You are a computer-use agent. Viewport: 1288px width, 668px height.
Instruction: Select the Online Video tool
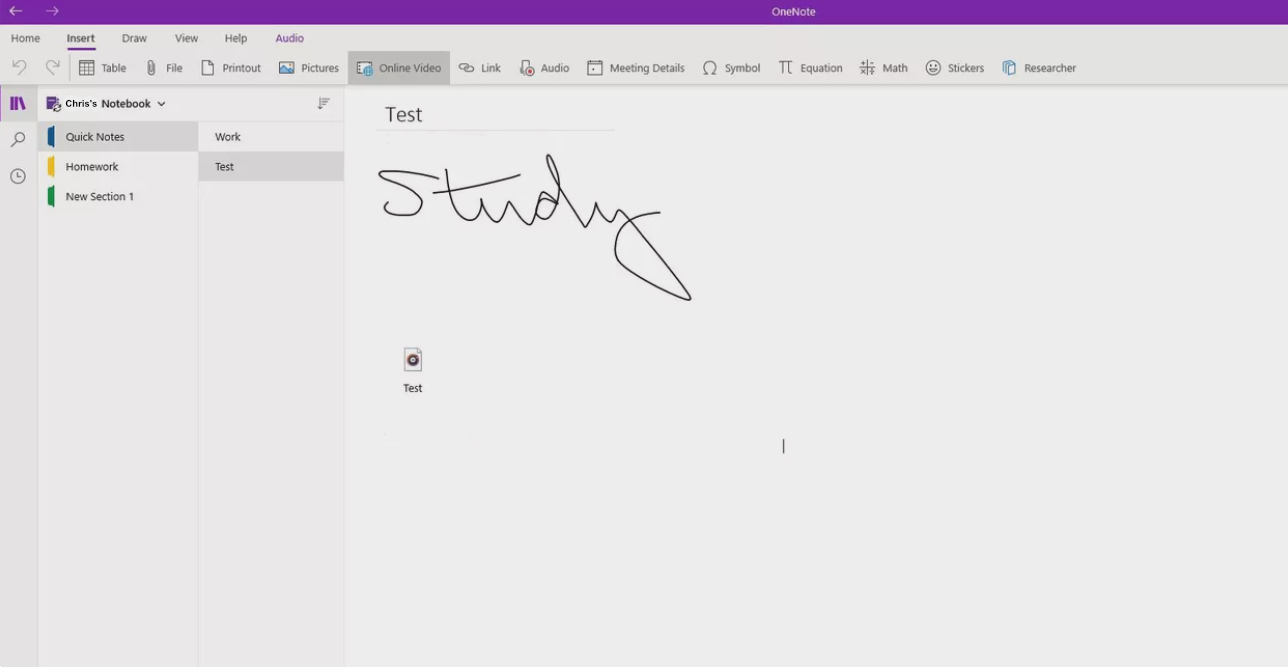[398, 67]
